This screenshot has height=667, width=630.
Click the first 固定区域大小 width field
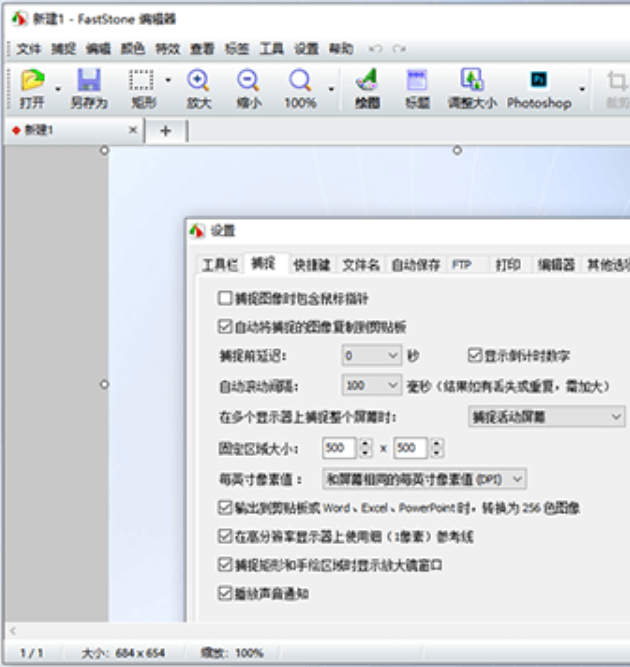pos(338,448)
